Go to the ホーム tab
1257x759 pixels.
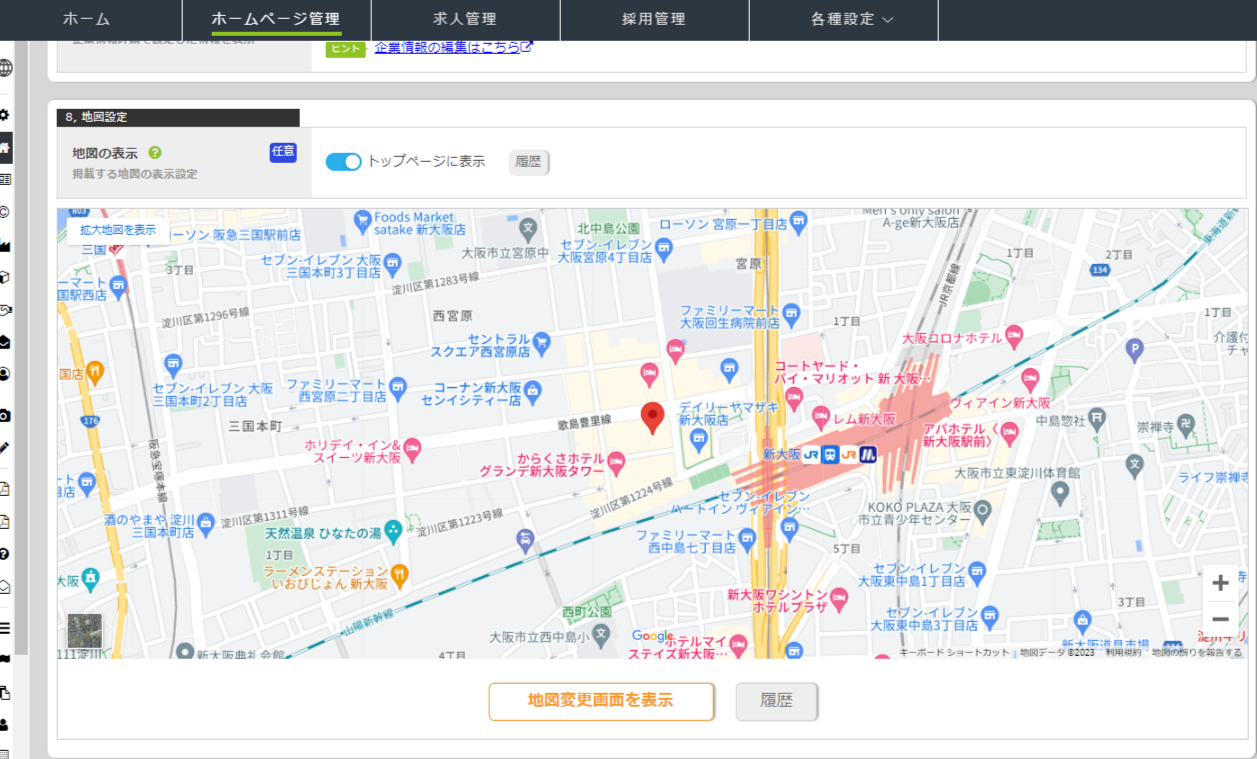coord(86,19)
